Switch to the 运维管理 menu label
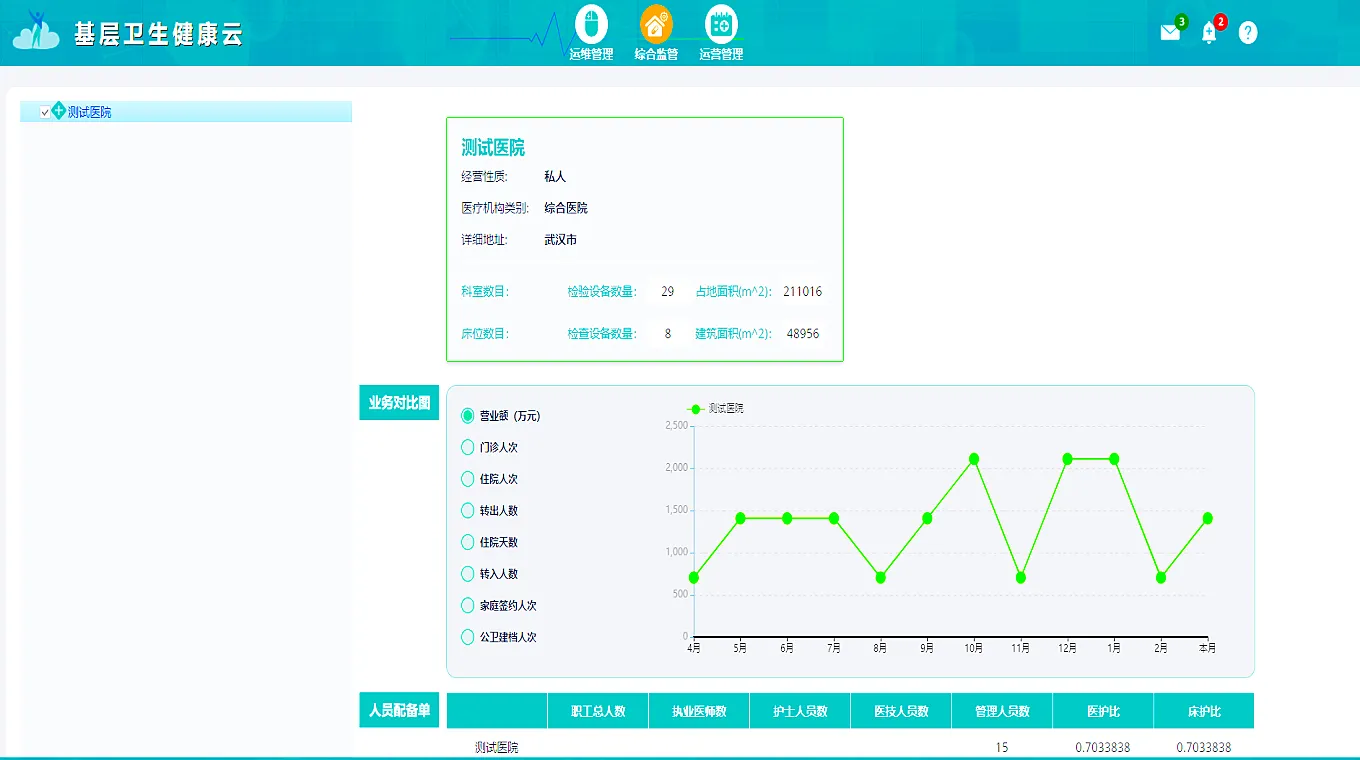Viewport: 1360px width, 760px height. click(x=591, y=54)
